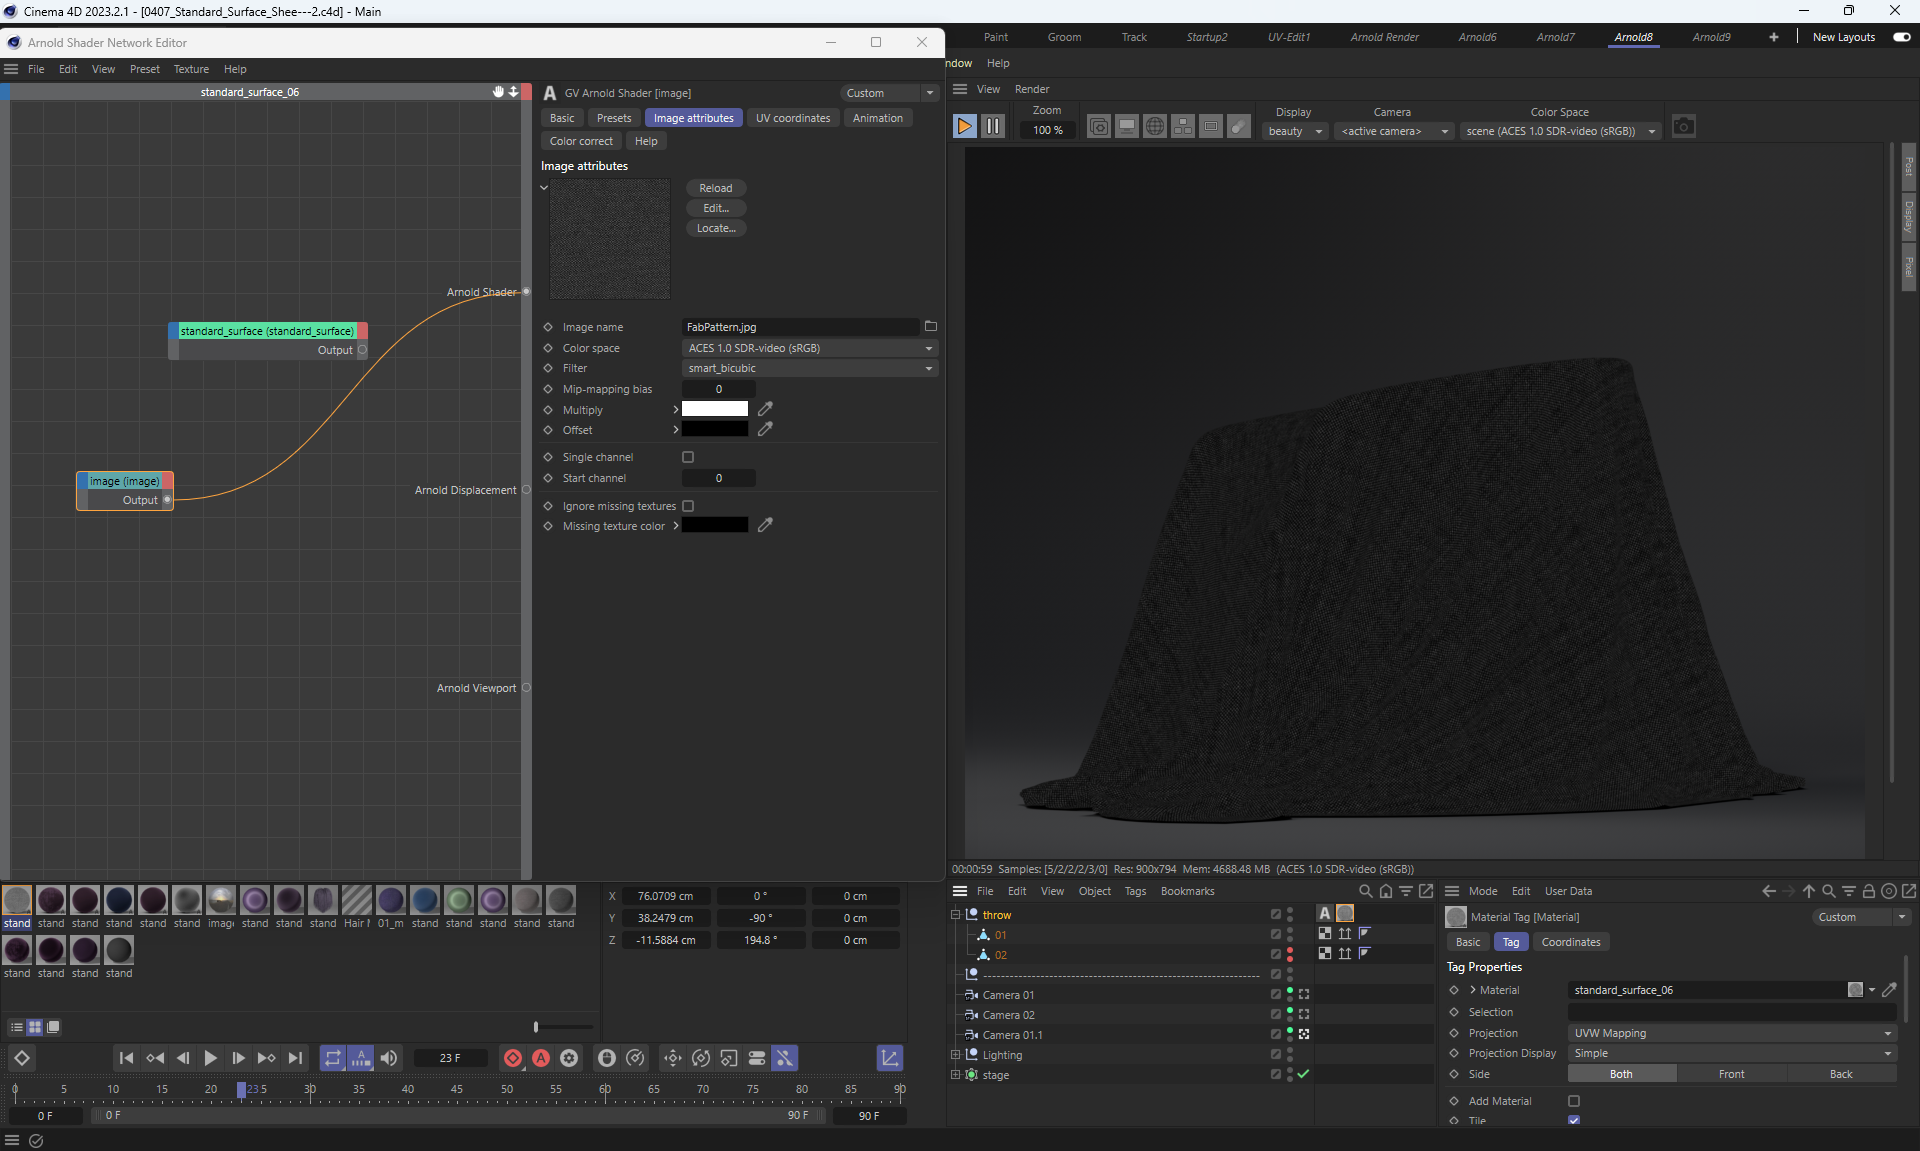The width and height of the screenshot is (1920, 1151).
Task: Open the Texture menu in Shader Network Editor
Action: 191,69
